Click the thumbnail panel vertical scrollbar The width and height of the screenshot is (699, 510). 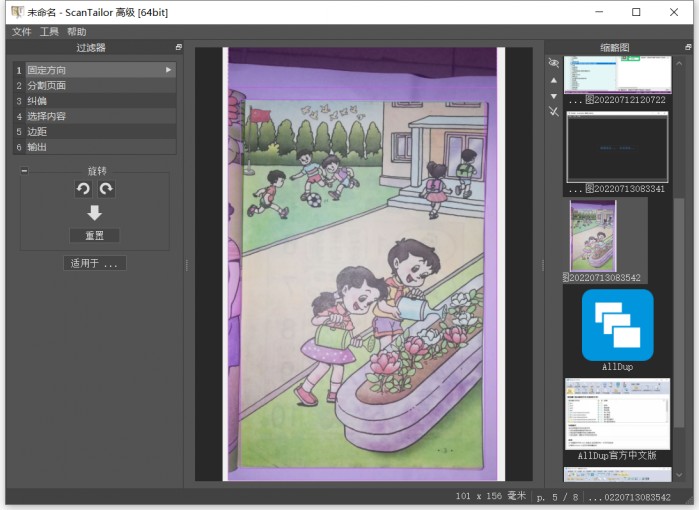pos(679,300)
